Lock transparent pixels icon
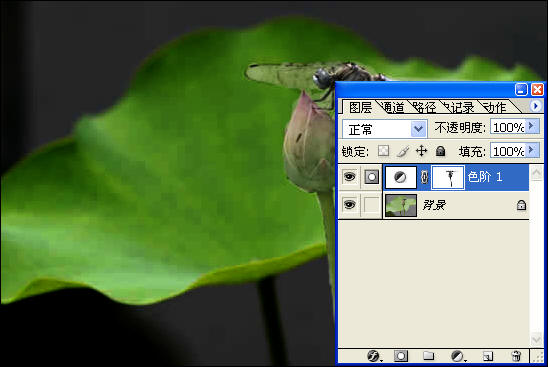Screen dimensions: 548x367 pyautogui.click(x=383, y=151)
